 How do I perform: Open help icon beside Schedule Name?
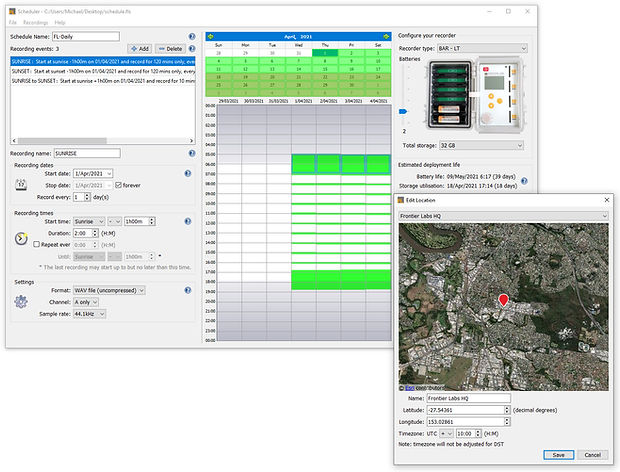(192, 36)
